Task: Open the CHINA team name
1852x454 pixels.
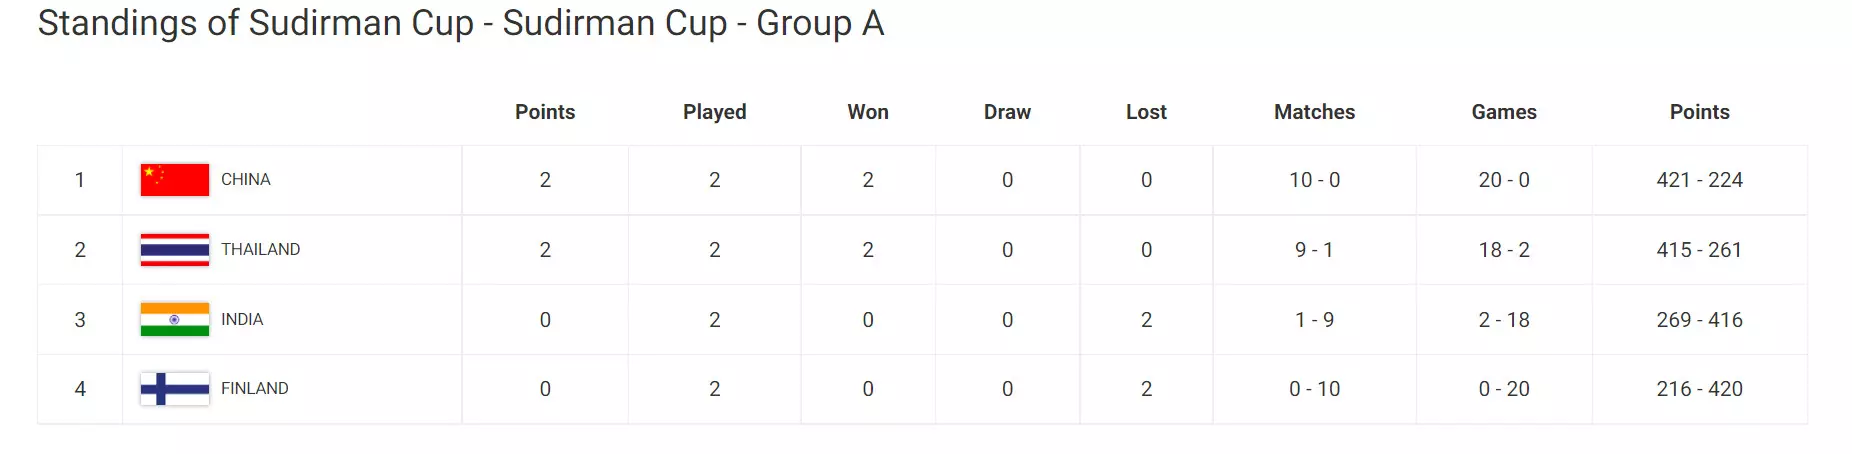Action: pyautogui.click(x=246, y=180)
